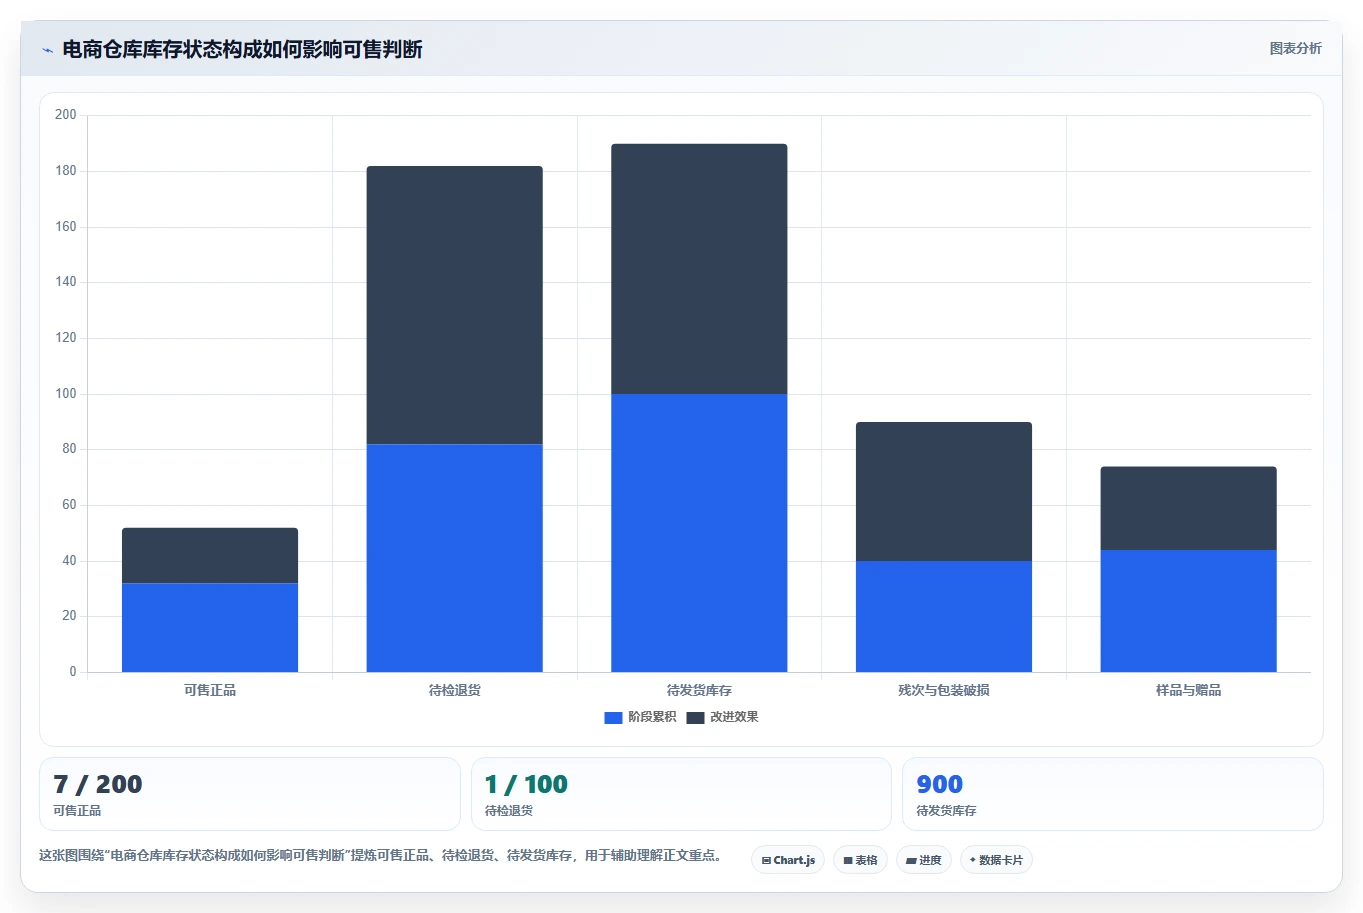Click the 100 y-axis tick label
This screenshot has height=913, width=1363.
[x=66, y=394]
